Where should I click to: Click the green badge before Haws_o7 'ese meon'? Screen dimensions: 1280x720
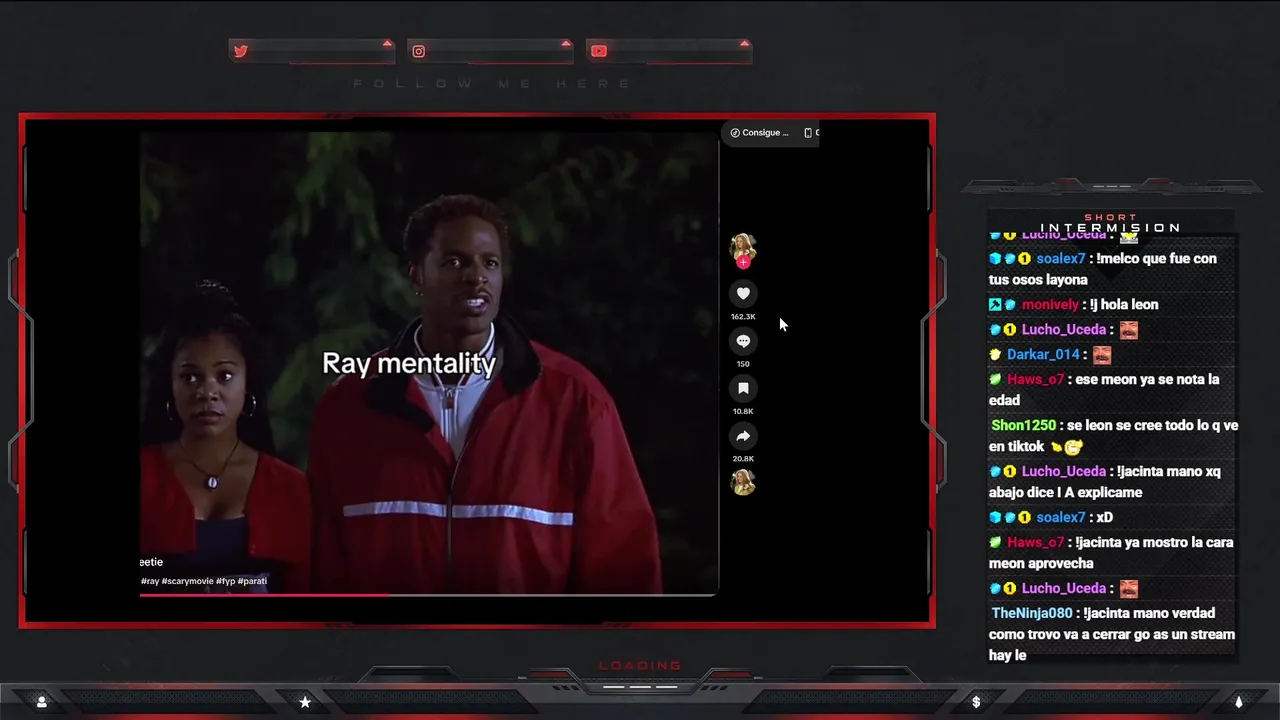click(x=995, y=379)
